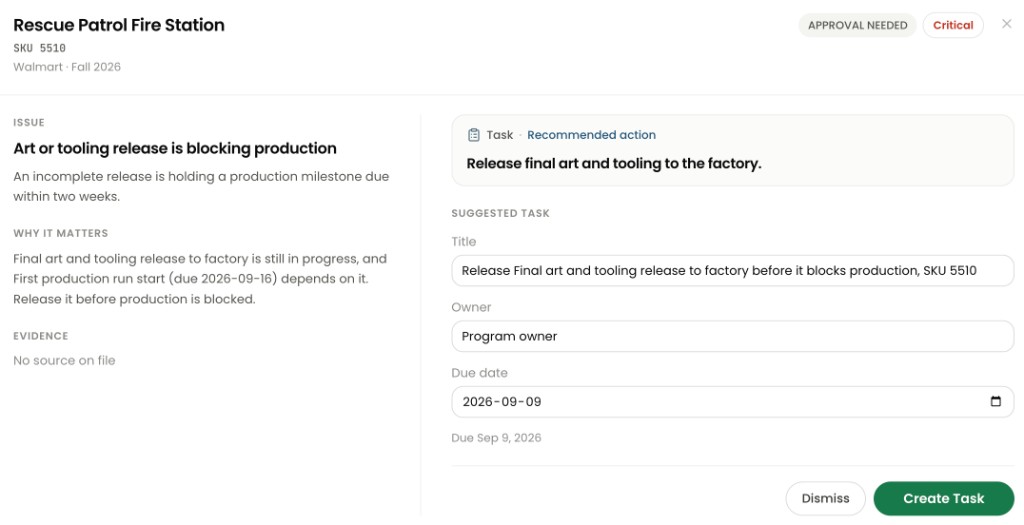1024x525 pixels.
Task: Open the calendar picker icon in Due date
Action: [995, 402]
